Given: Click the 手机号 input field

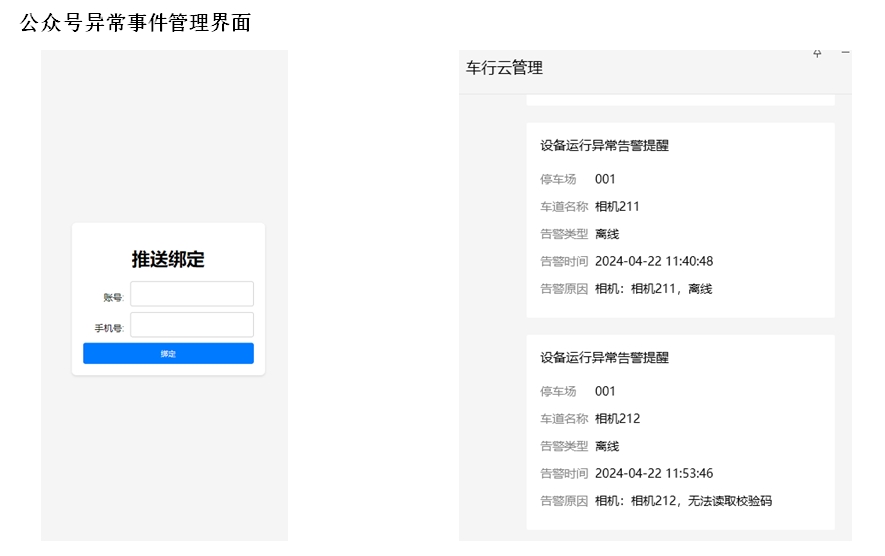Looking at the screenshot, I should click(x=192, y=325).
